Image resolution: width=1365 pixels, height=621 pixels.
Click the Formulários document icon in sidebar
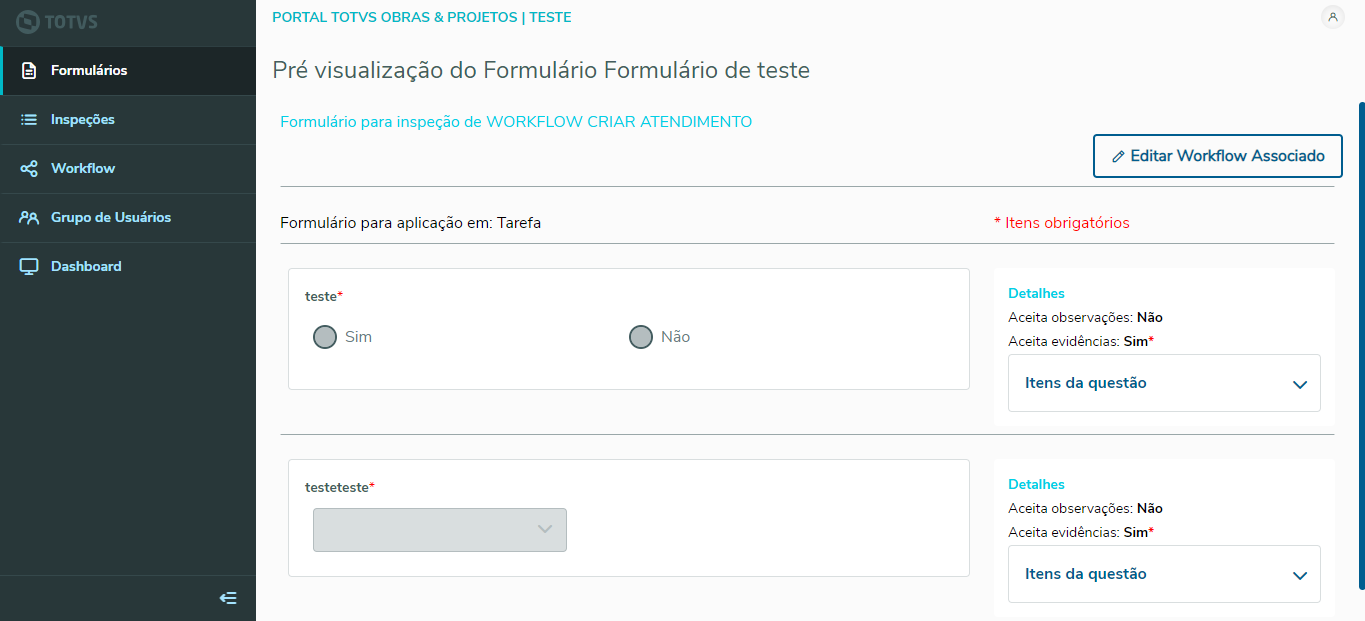click(x=29, y=71)
